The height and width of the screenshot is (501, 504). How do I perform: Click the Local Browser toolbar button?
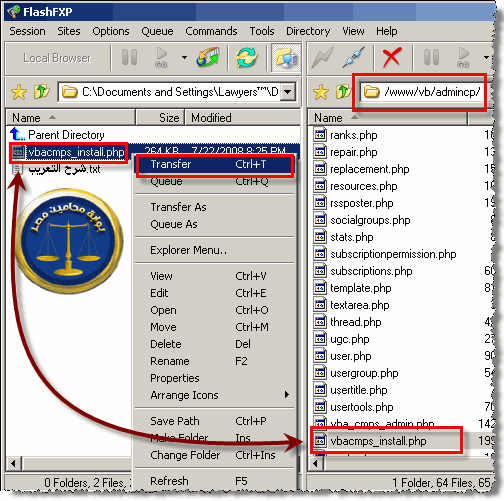57,58
